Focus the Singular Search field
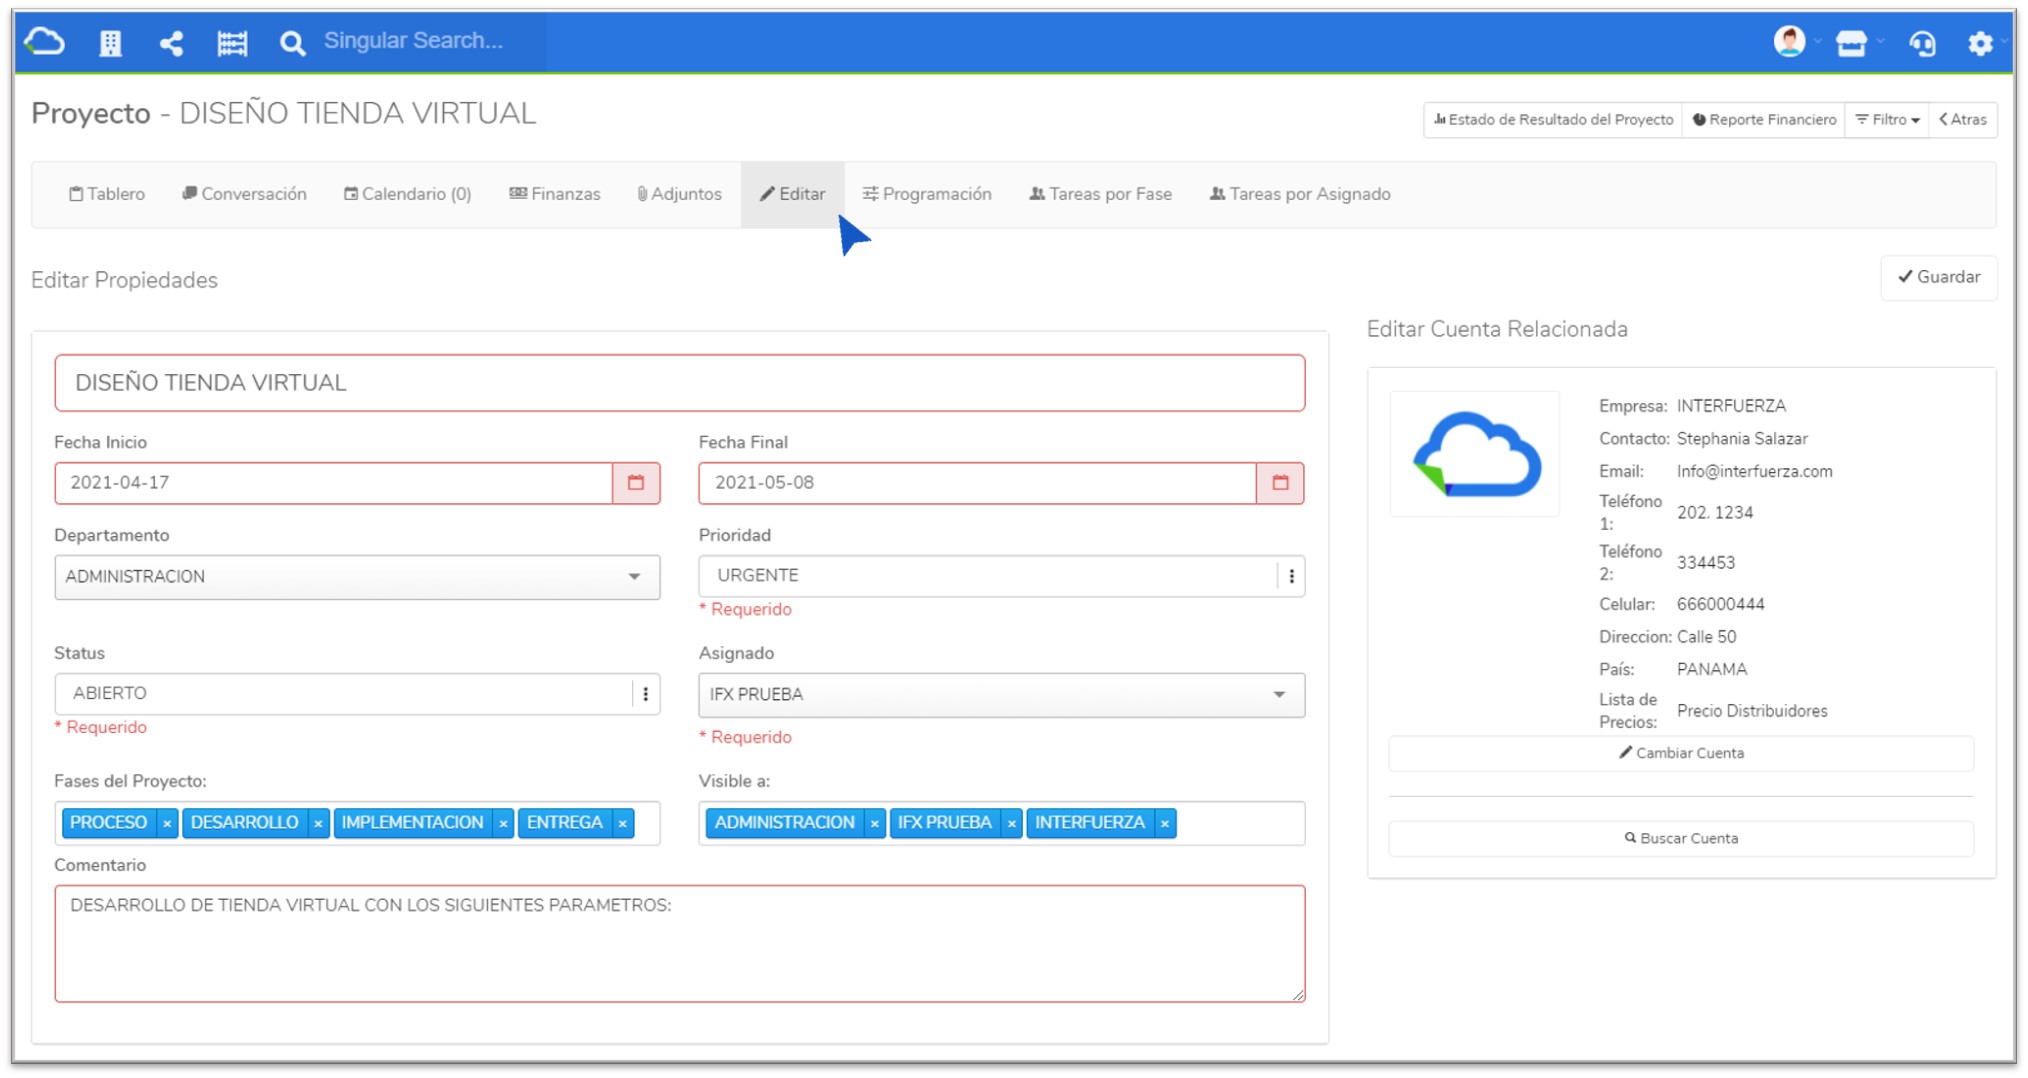Viewport: 2028px width, 1078px height. (430, 41)
